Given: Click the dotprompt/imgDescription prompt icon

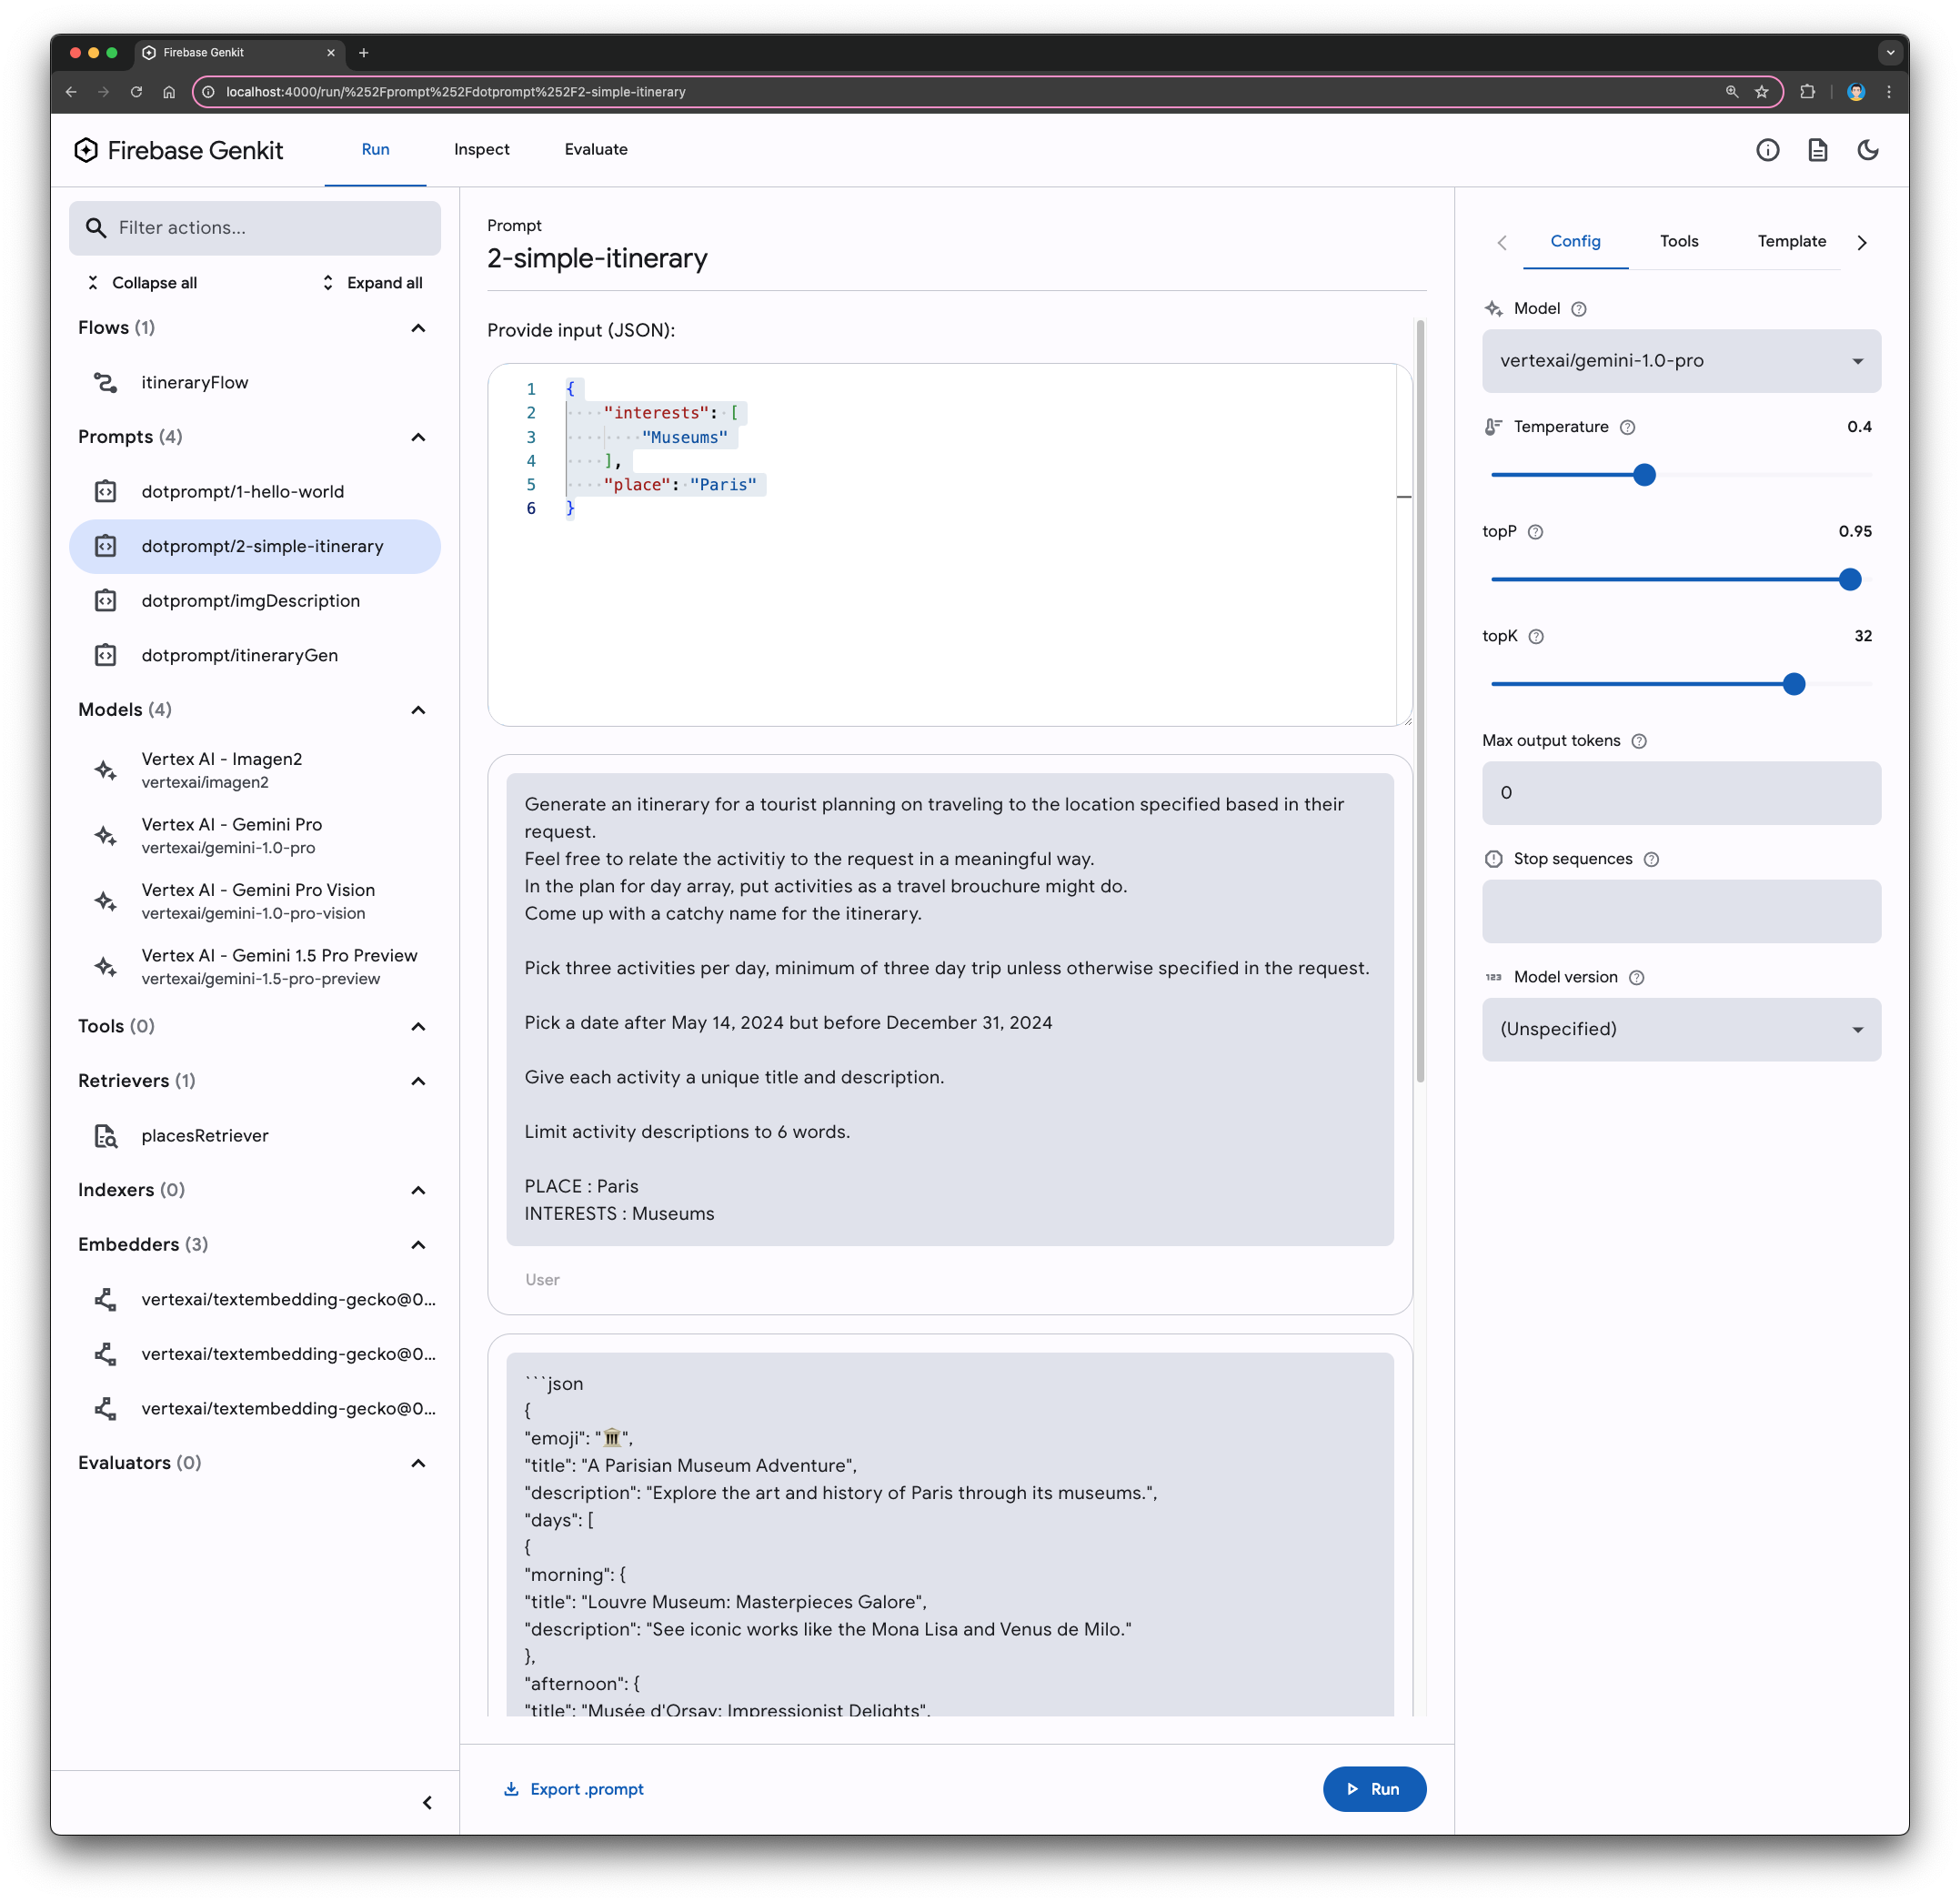Looking at the screenshot, I should (x=108, y=600).
